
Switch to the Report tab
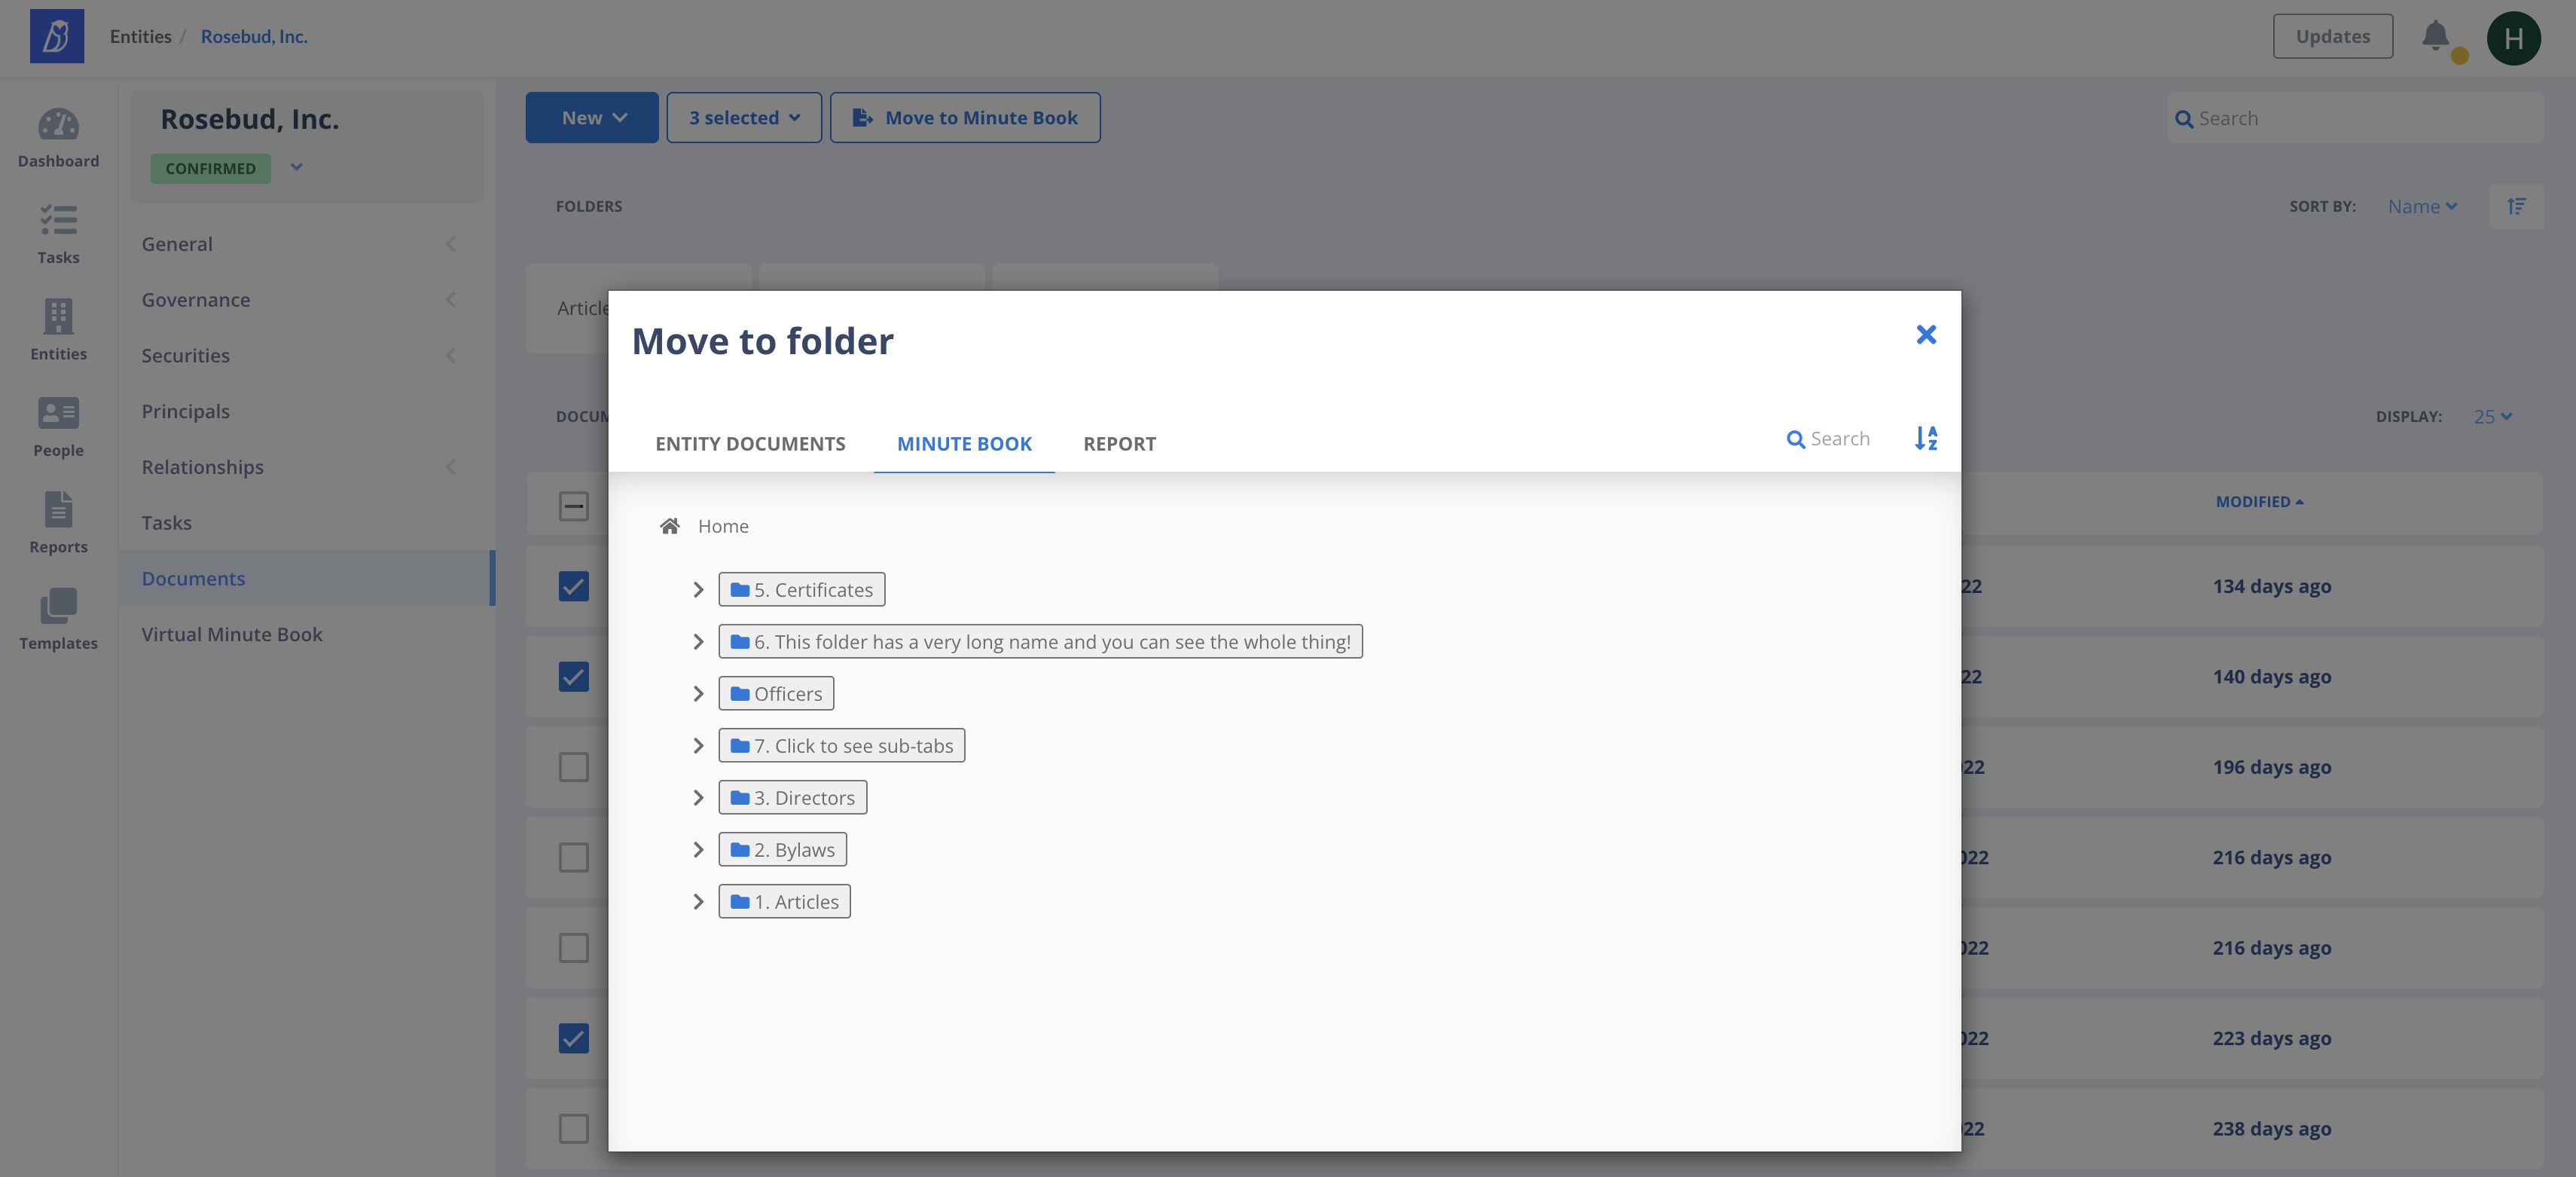(x=1119, y=443)
